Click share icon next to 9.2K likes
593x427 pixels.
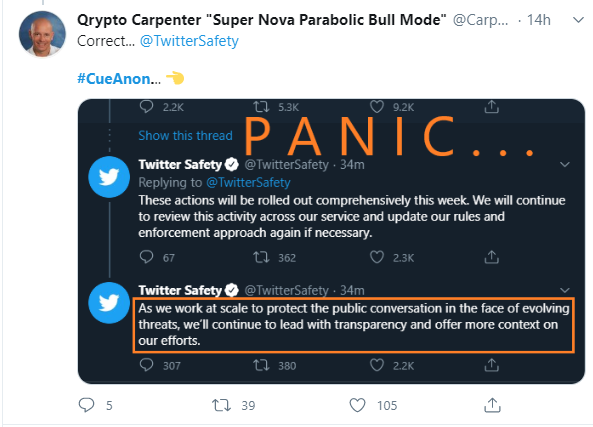[492, 107]
